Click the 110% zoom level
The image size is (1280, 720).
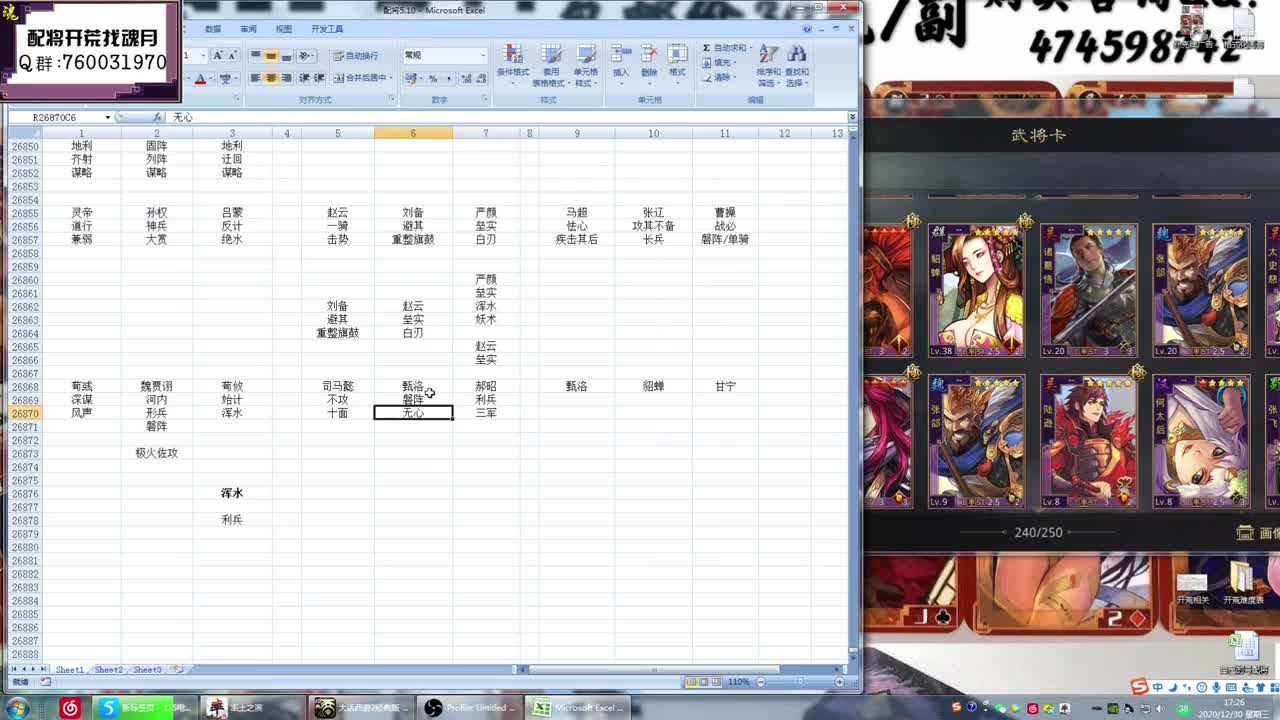coord(738,682)
